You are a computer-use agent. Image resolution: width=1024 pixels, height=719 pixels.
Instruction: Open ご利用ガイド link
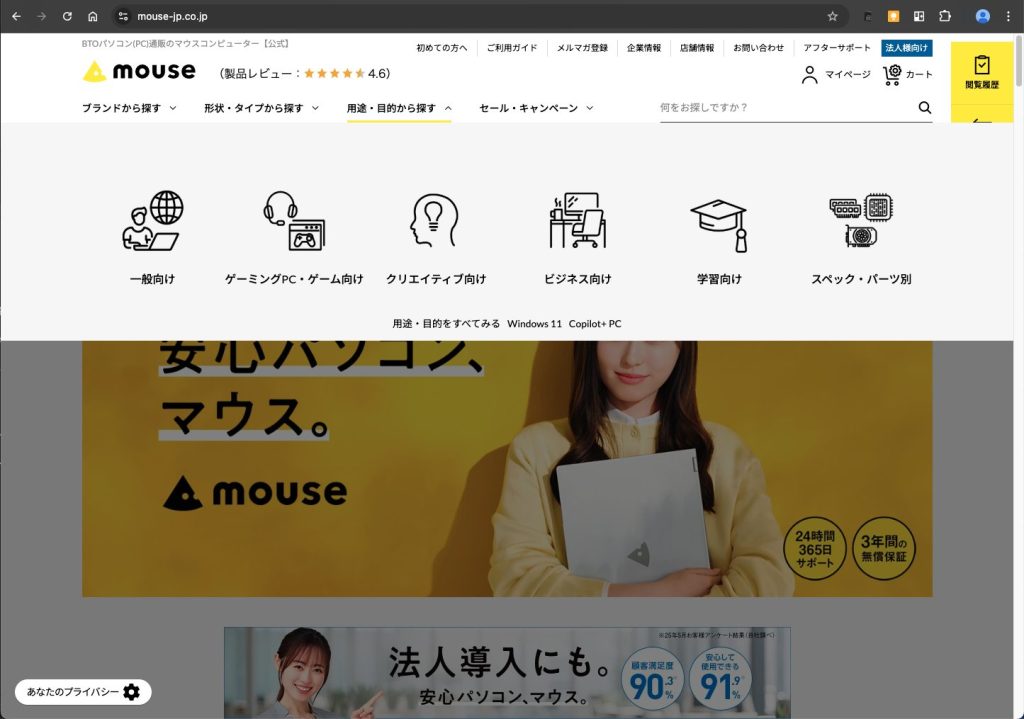click(512, 48)
